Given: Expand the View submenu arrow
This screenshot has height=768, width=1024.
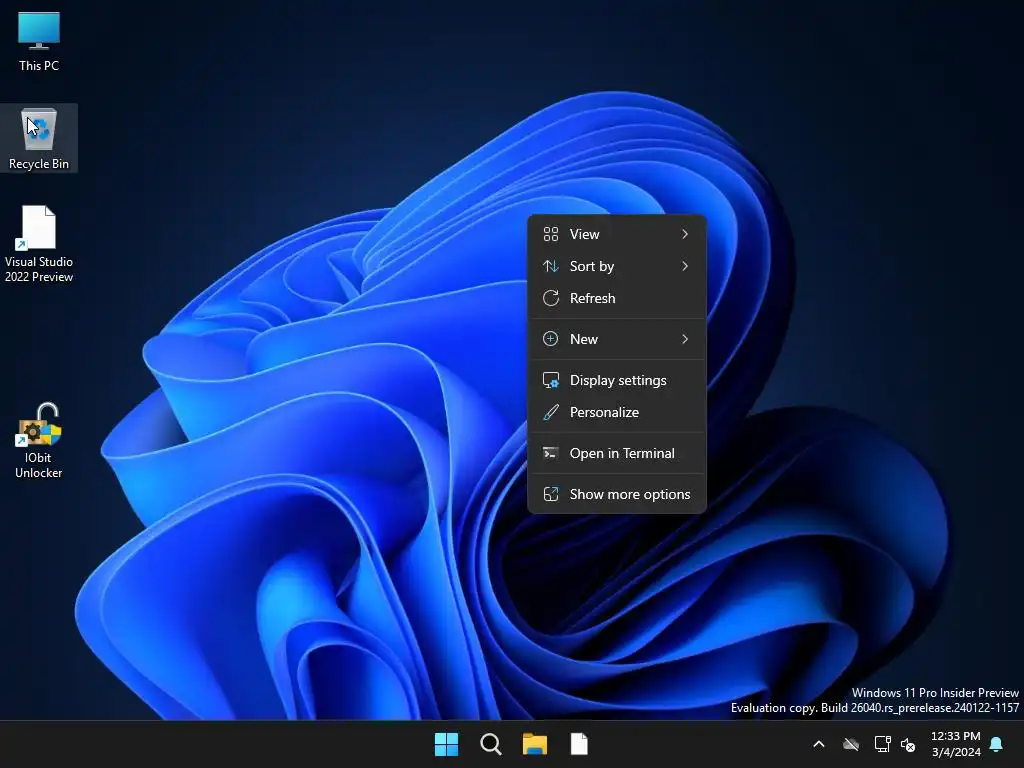Looking at the screenshot, I should click(x=685, y=234).
